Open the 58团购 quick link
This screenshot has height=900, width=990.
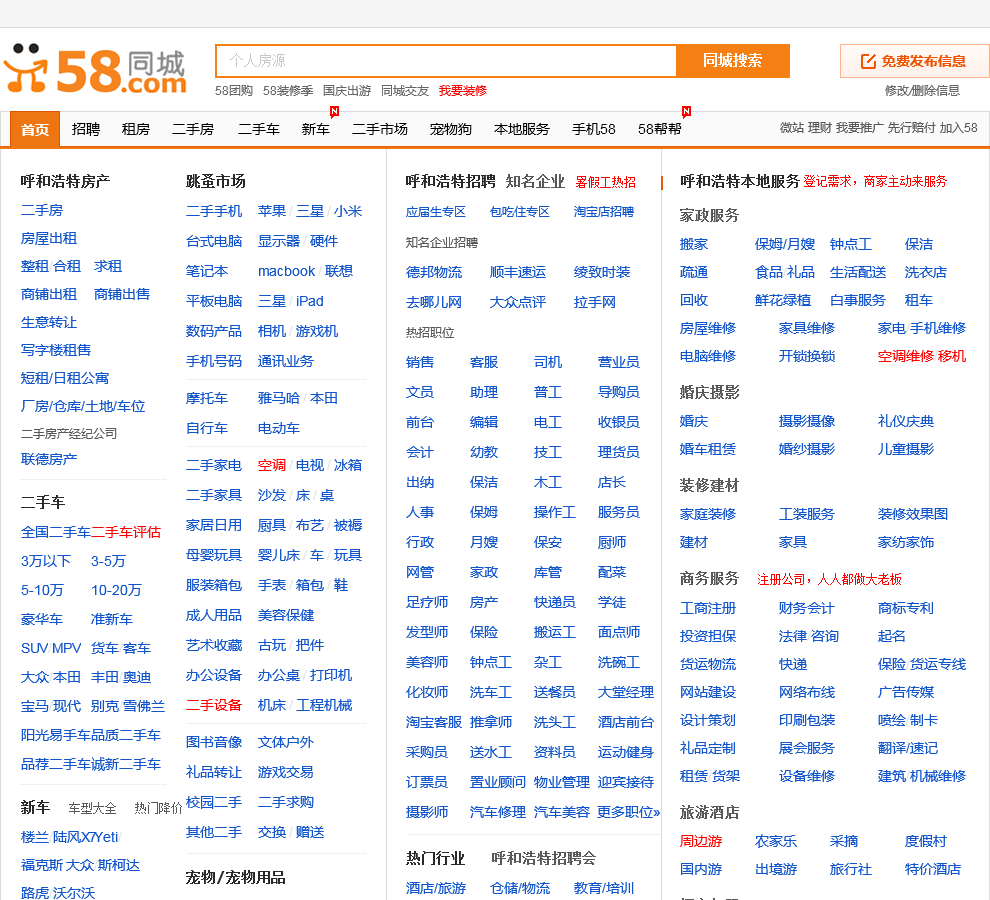click(234, 90)
